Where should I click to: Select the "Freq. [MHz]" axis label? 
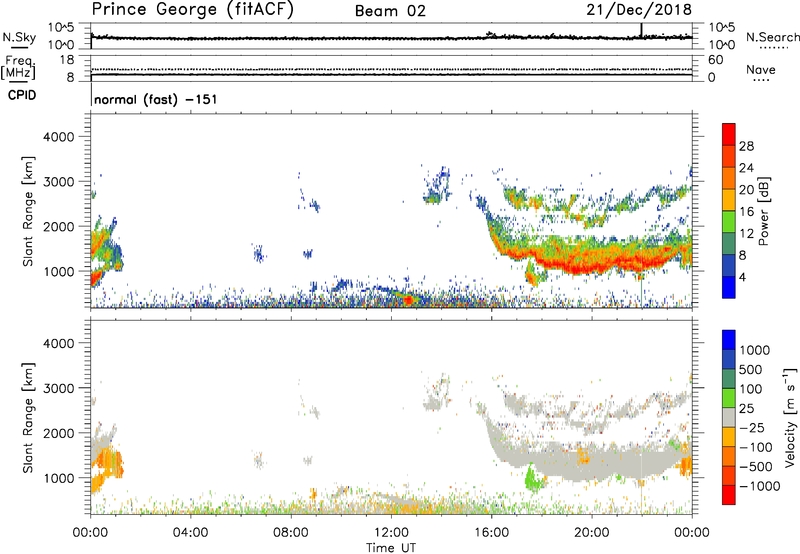18,68
